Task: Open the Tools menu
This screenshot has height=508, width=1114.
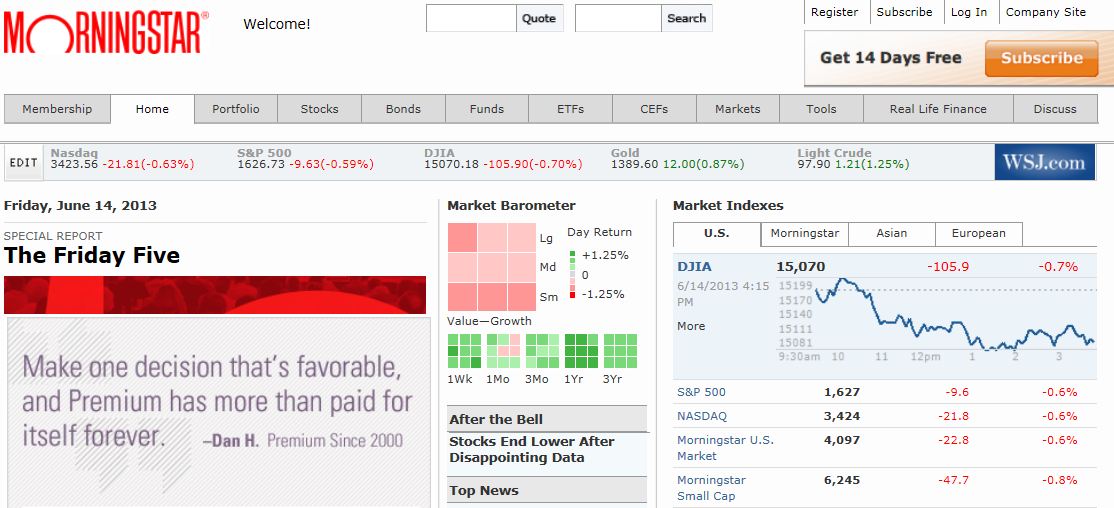Action: pos(821,109)
